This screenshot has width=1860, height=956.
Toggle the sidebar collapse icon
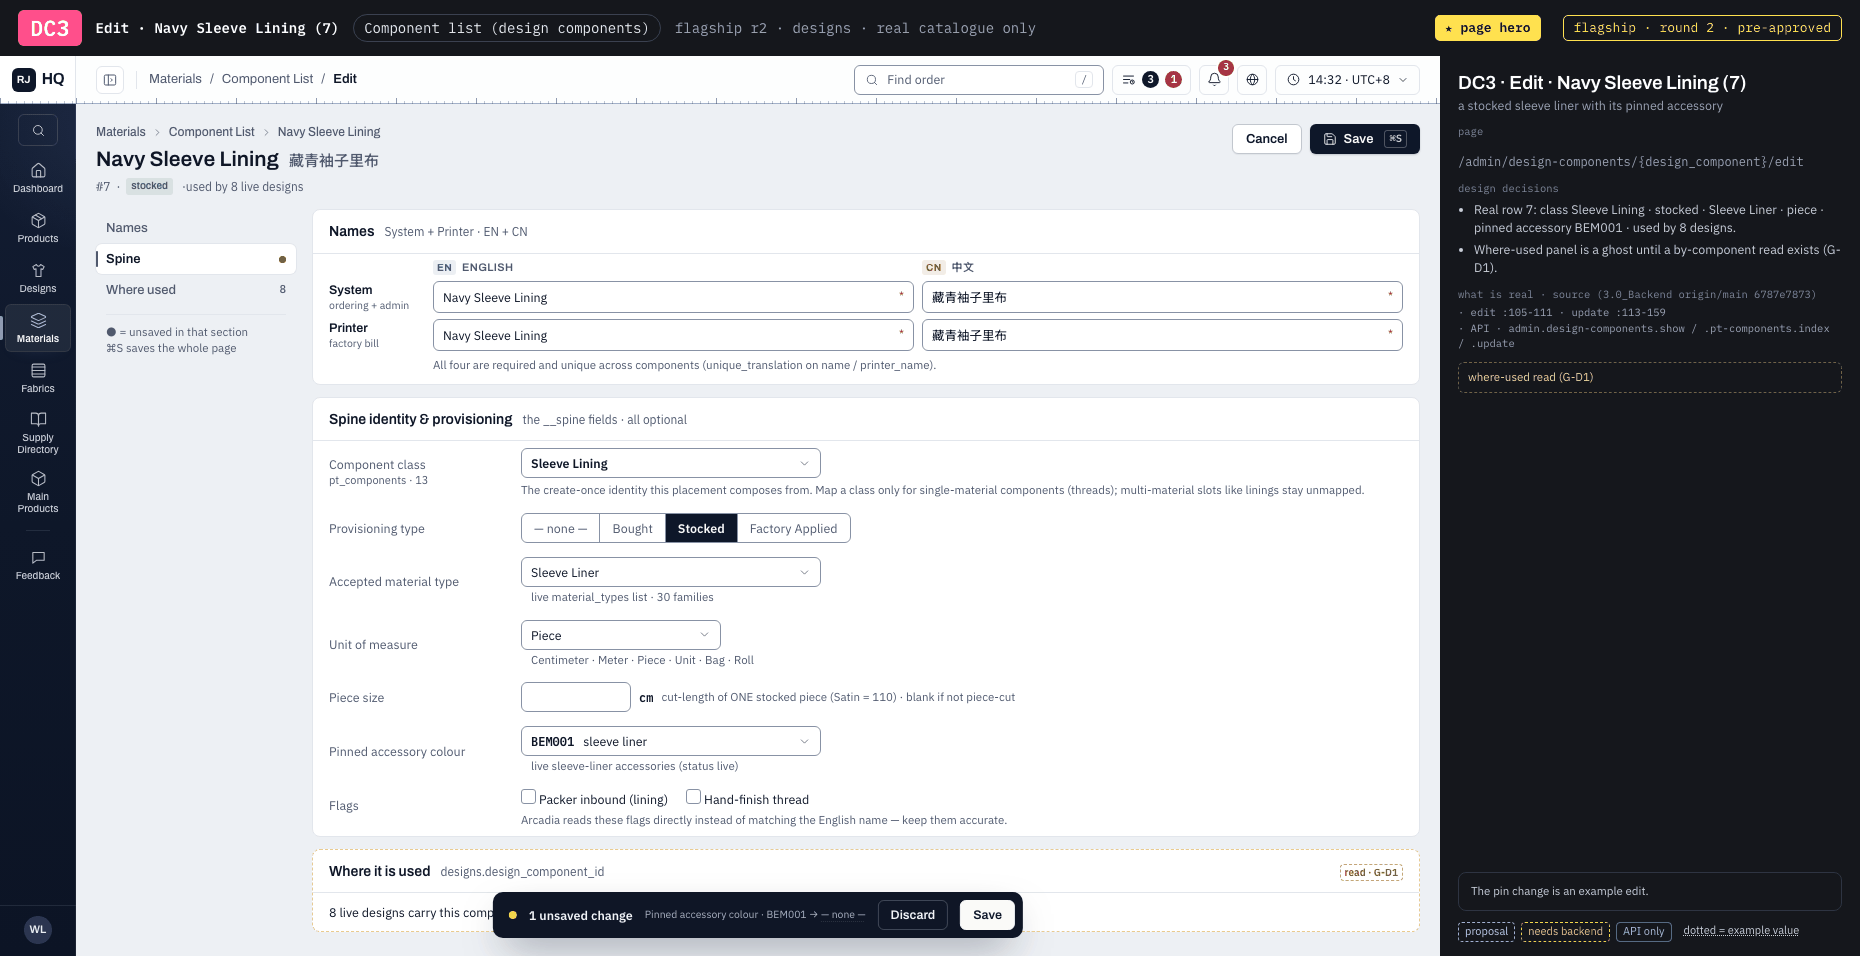(x=110, y=80)
